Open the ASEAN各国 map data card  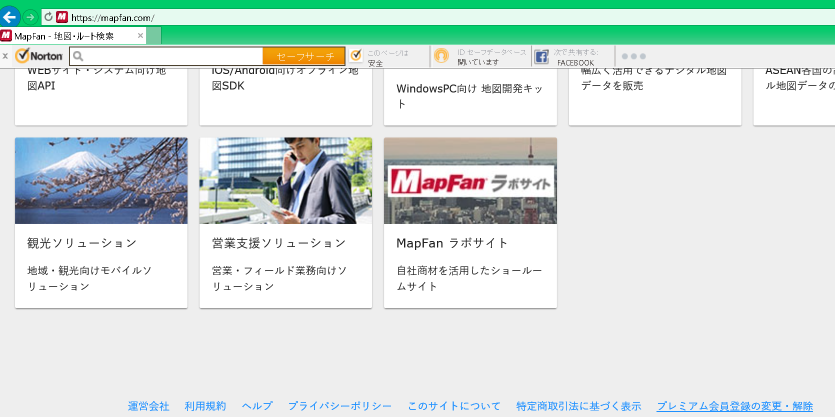click(794, 96)
